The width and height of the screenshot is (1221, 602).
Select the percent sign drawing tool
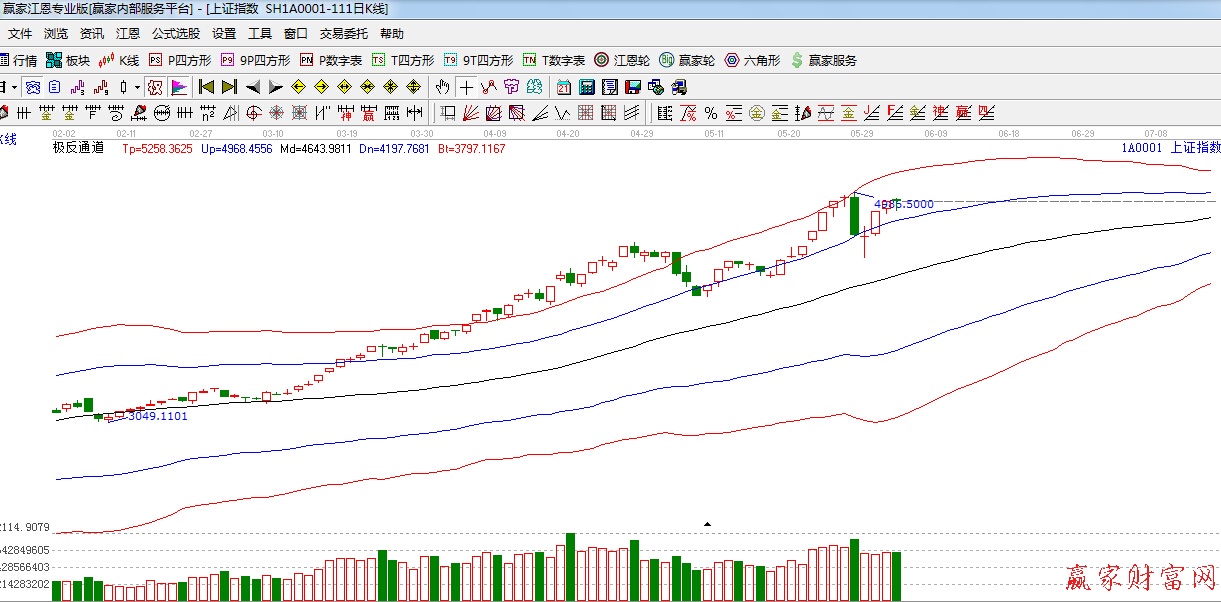coord(710,112)
